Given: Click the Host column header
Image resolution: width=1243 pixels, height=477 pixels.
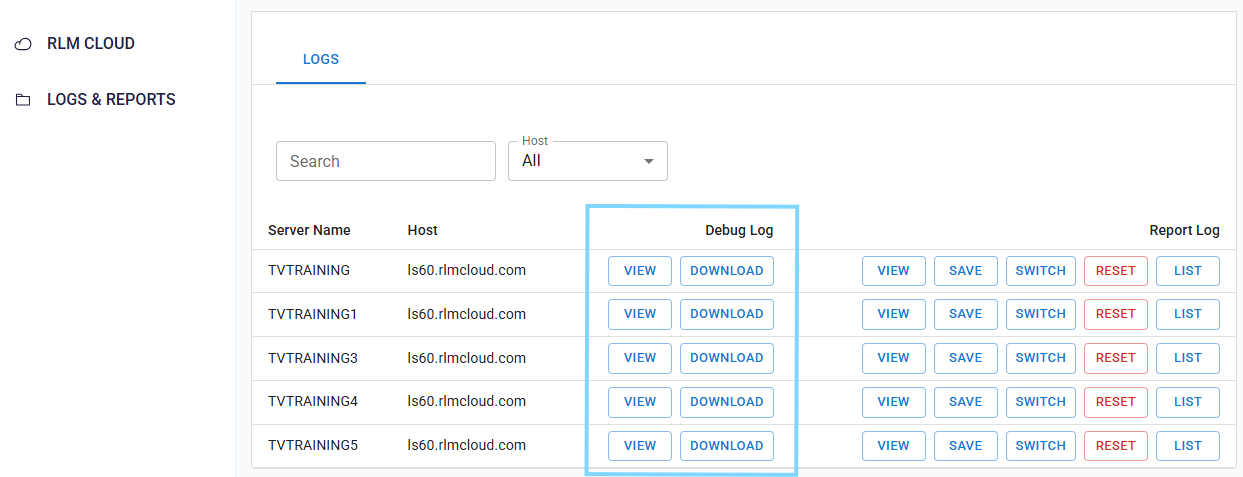Looking at the screenshot, I should (423, 230).
